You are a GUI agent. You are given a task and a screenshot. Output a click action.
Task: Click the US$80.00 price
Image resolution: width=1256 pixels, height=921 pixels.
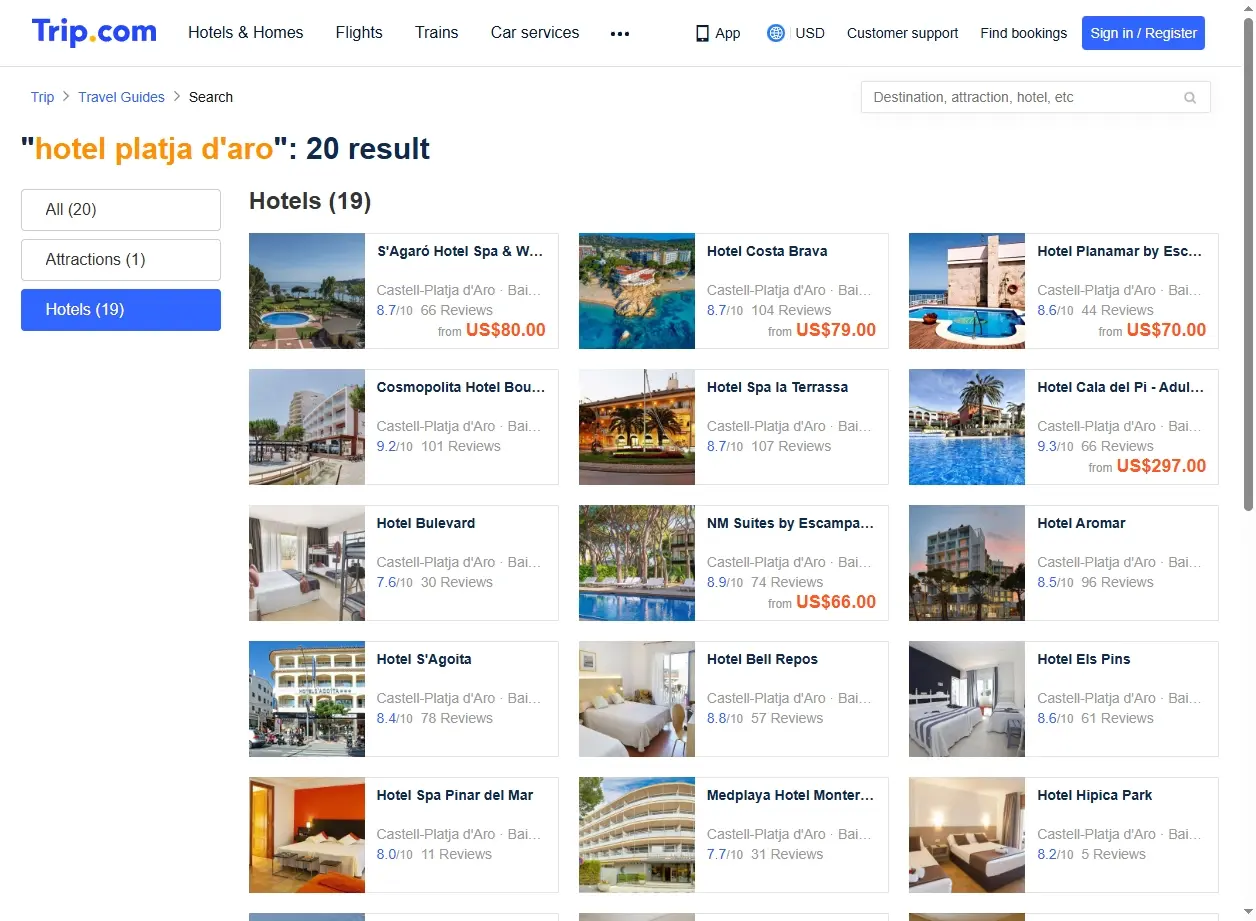coord(506,330)
